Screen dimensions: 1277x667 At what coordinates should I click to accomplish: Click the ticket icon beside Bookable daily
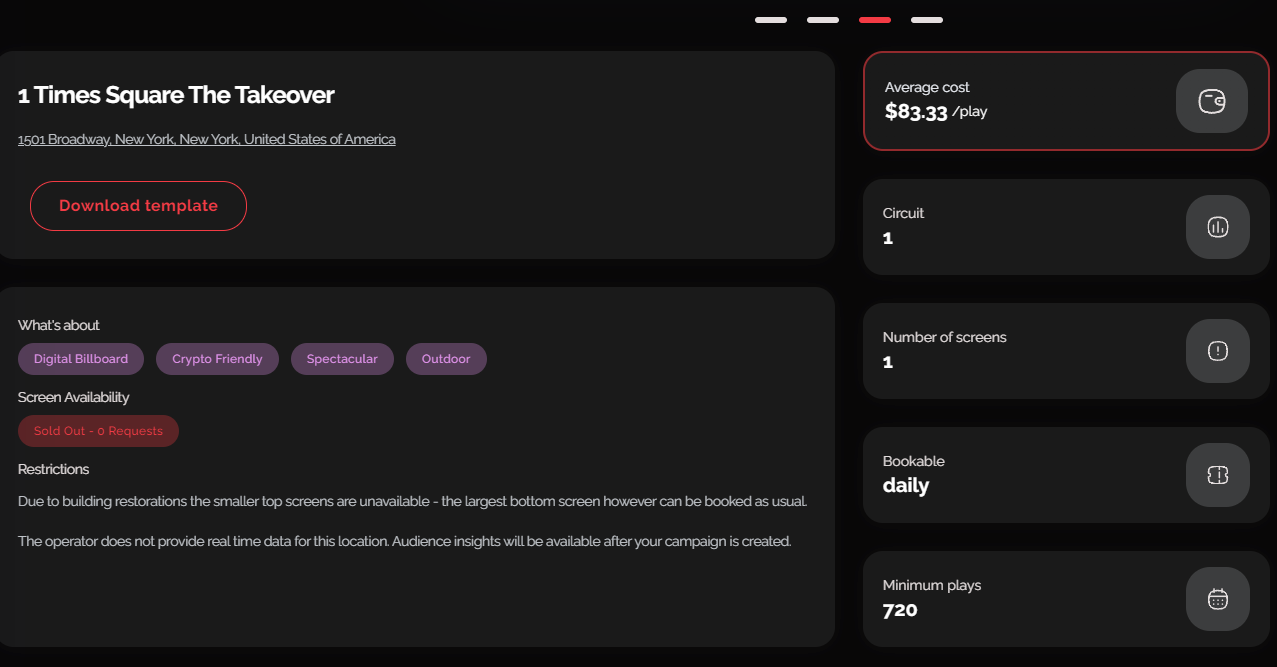[1217, 475]
